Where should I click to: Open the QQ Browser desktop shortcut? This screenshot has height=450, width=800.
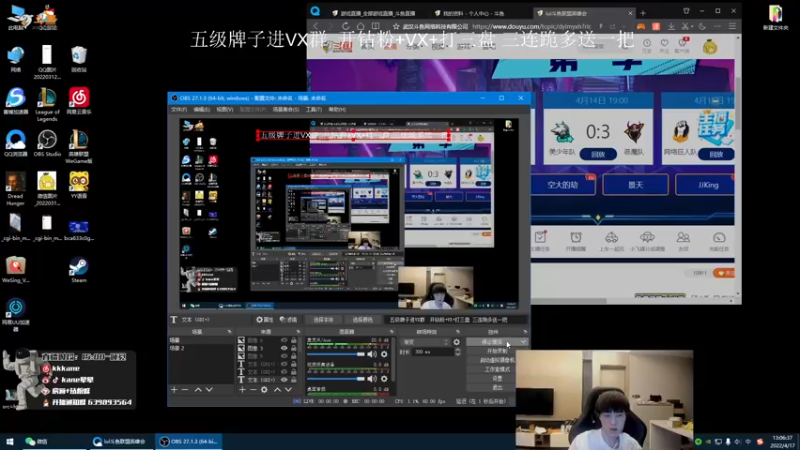(15, 143)
